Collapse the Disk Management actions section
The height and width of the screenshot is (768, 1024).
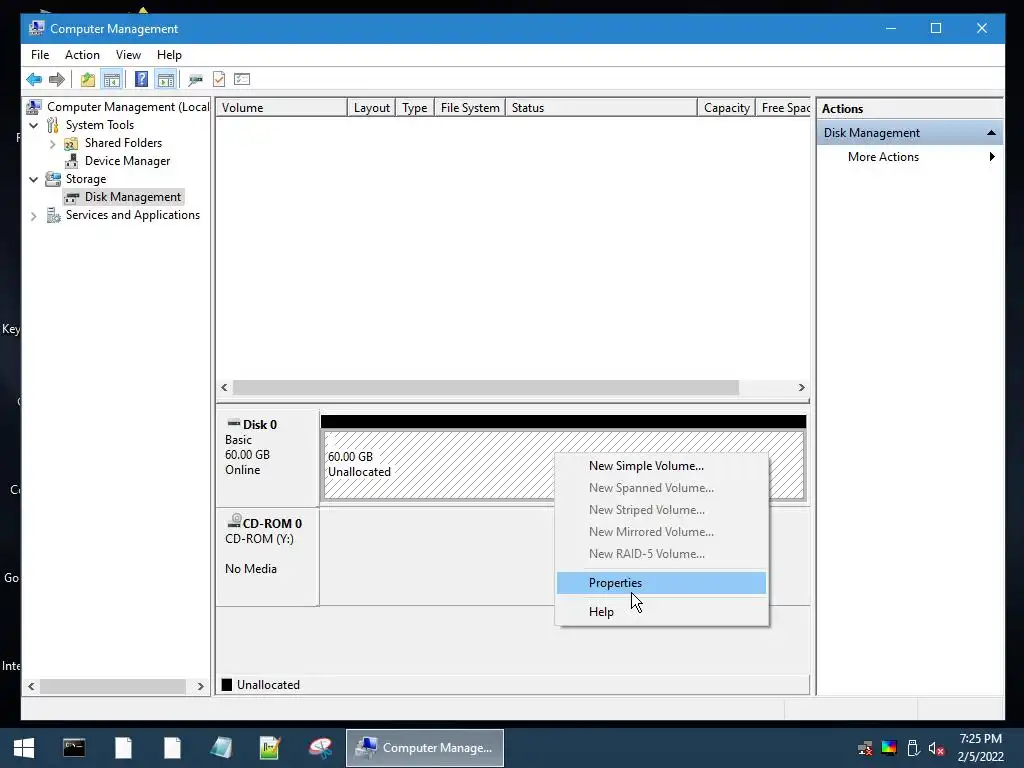[x=991, y=133]
